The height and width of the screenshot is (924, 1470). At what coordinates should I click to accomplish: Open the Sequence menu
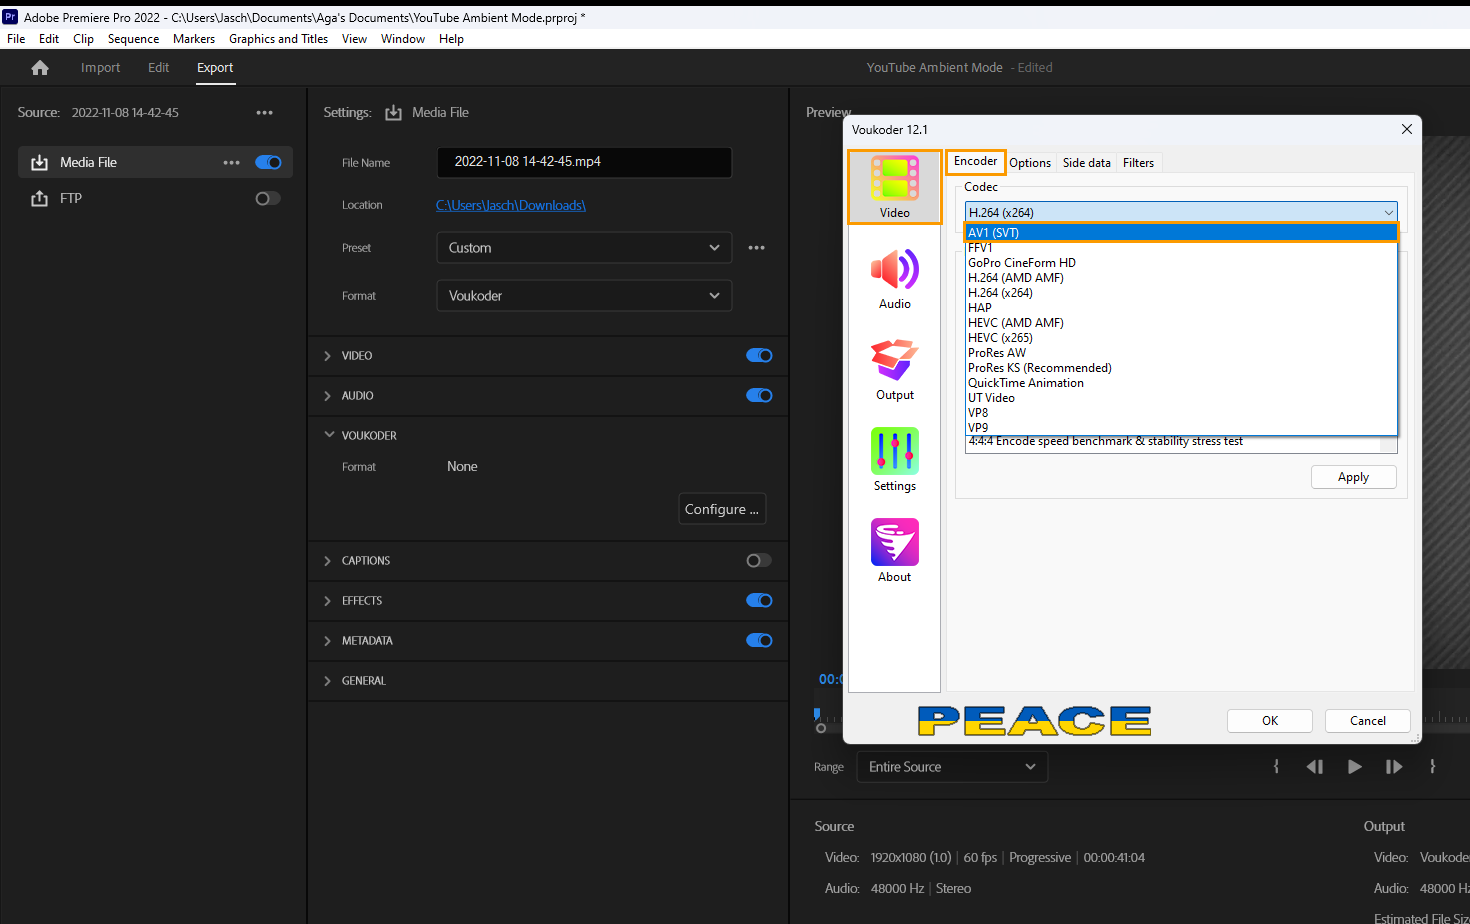point(133,39)
